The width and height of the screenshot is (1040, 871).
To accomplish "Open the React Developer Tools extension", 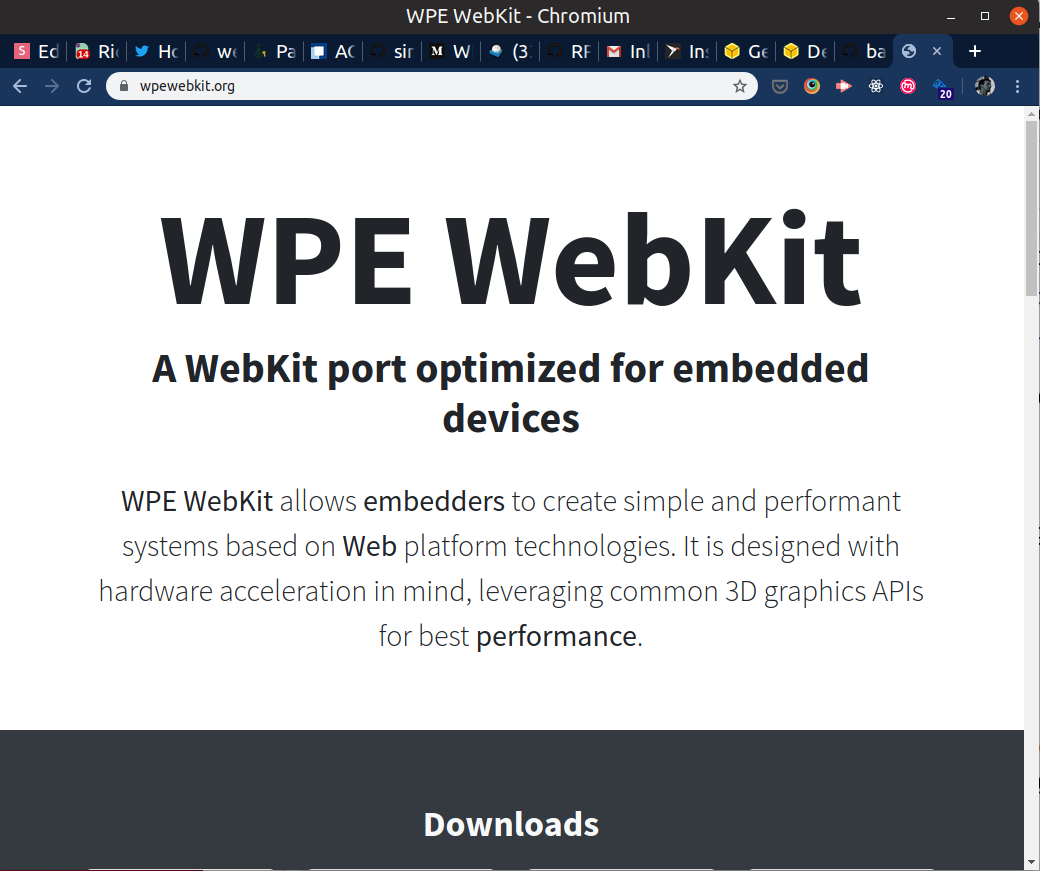I will tap(876, 86).
